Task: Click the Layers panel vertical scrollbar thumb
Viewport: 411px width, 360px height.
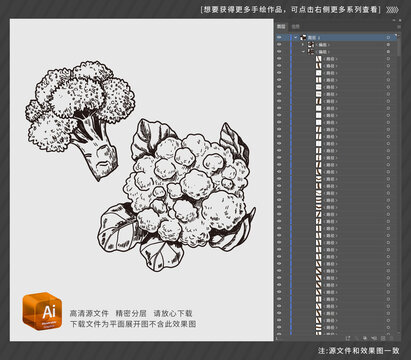Action: (x=399, y=46)
